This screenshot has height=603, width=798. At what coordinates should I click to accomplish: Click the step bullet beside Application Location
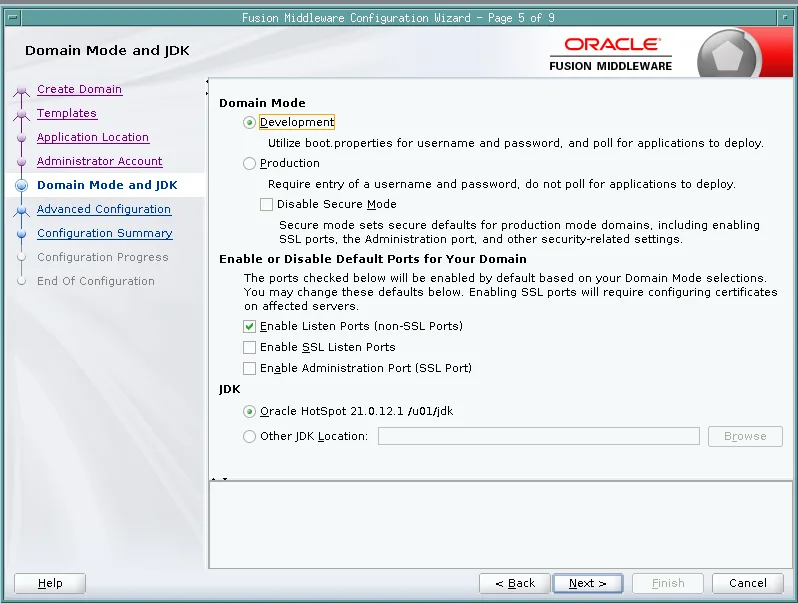pos(21,138)
